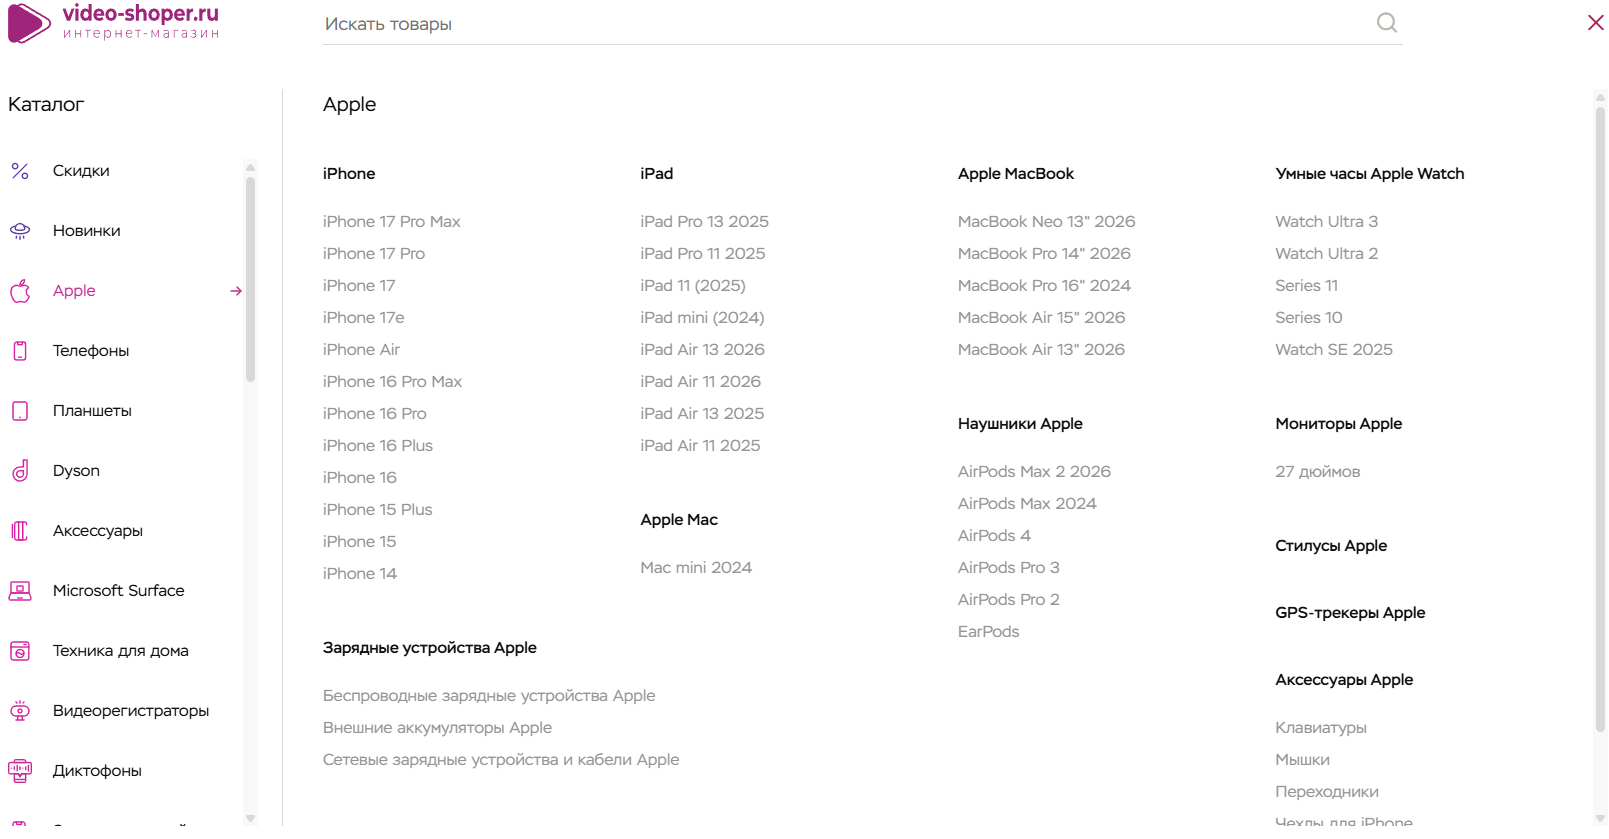Click the Диктофоны recorder icon
The image size is (1609, 839).
pos(20,771)
